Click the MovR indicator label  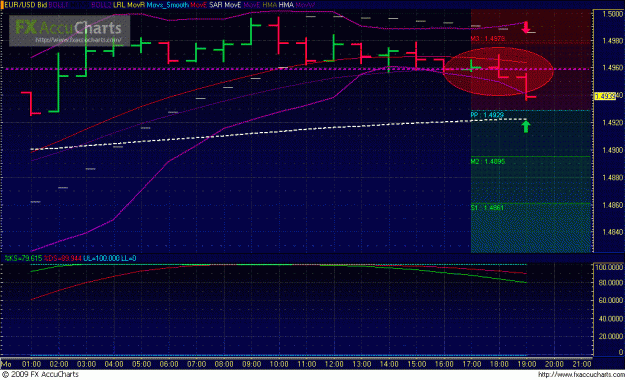[136, 5]
